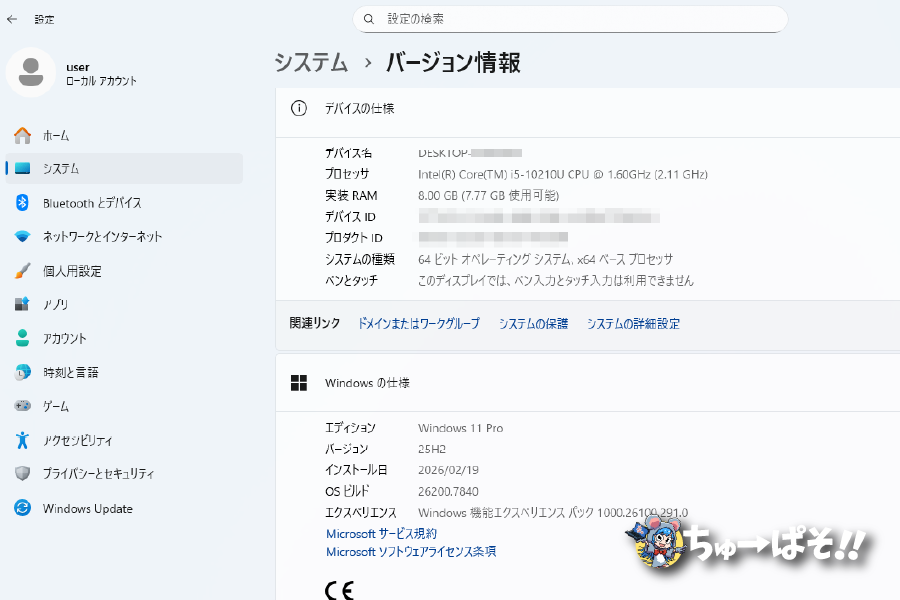Click the personalization paintbrush icon
900x600 pixels.
tap(22, 270)
